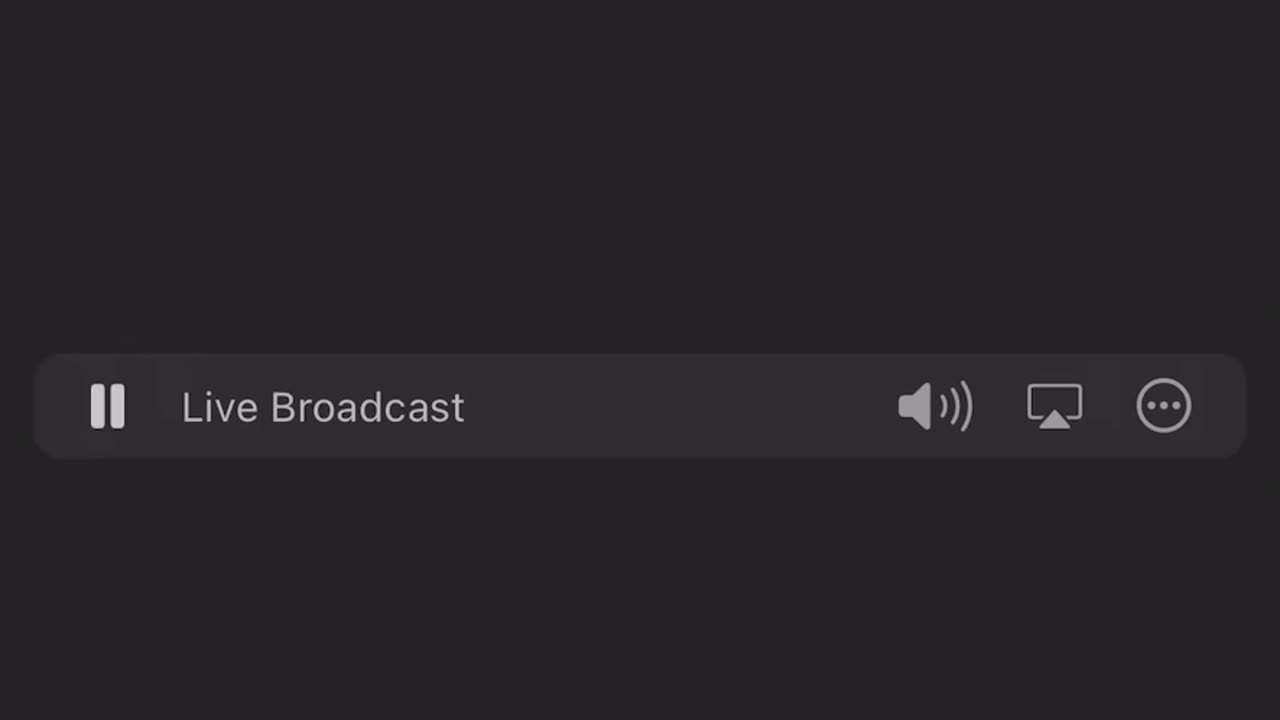Toggle playback with the pause icon
Viewport: 1280px width, 720px height.
pos(107,406)
